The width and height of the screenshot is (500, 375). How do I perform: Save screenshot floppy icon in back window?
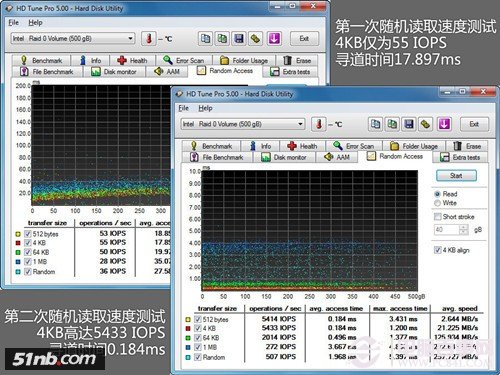pyautogui.click(x=239, y=39)
